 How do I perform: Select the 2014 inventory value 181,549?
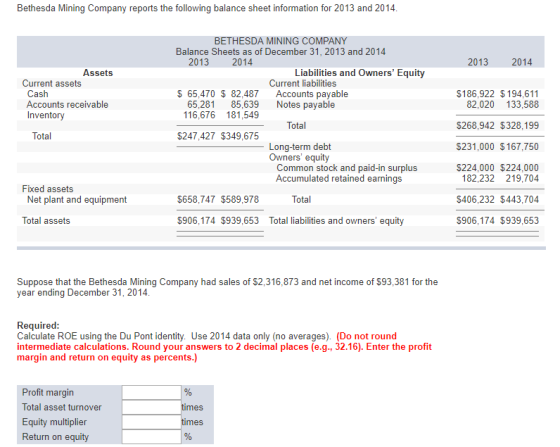coord(242,115)
